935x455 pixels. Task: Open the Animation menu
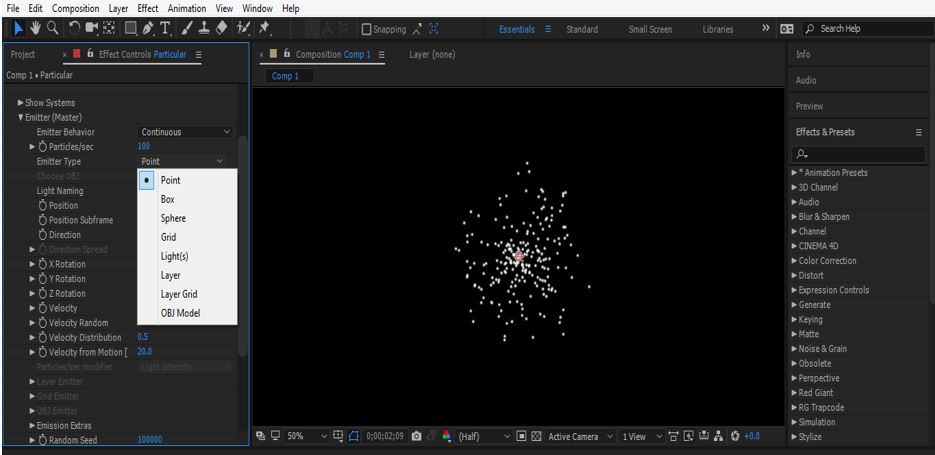[187, 8]
